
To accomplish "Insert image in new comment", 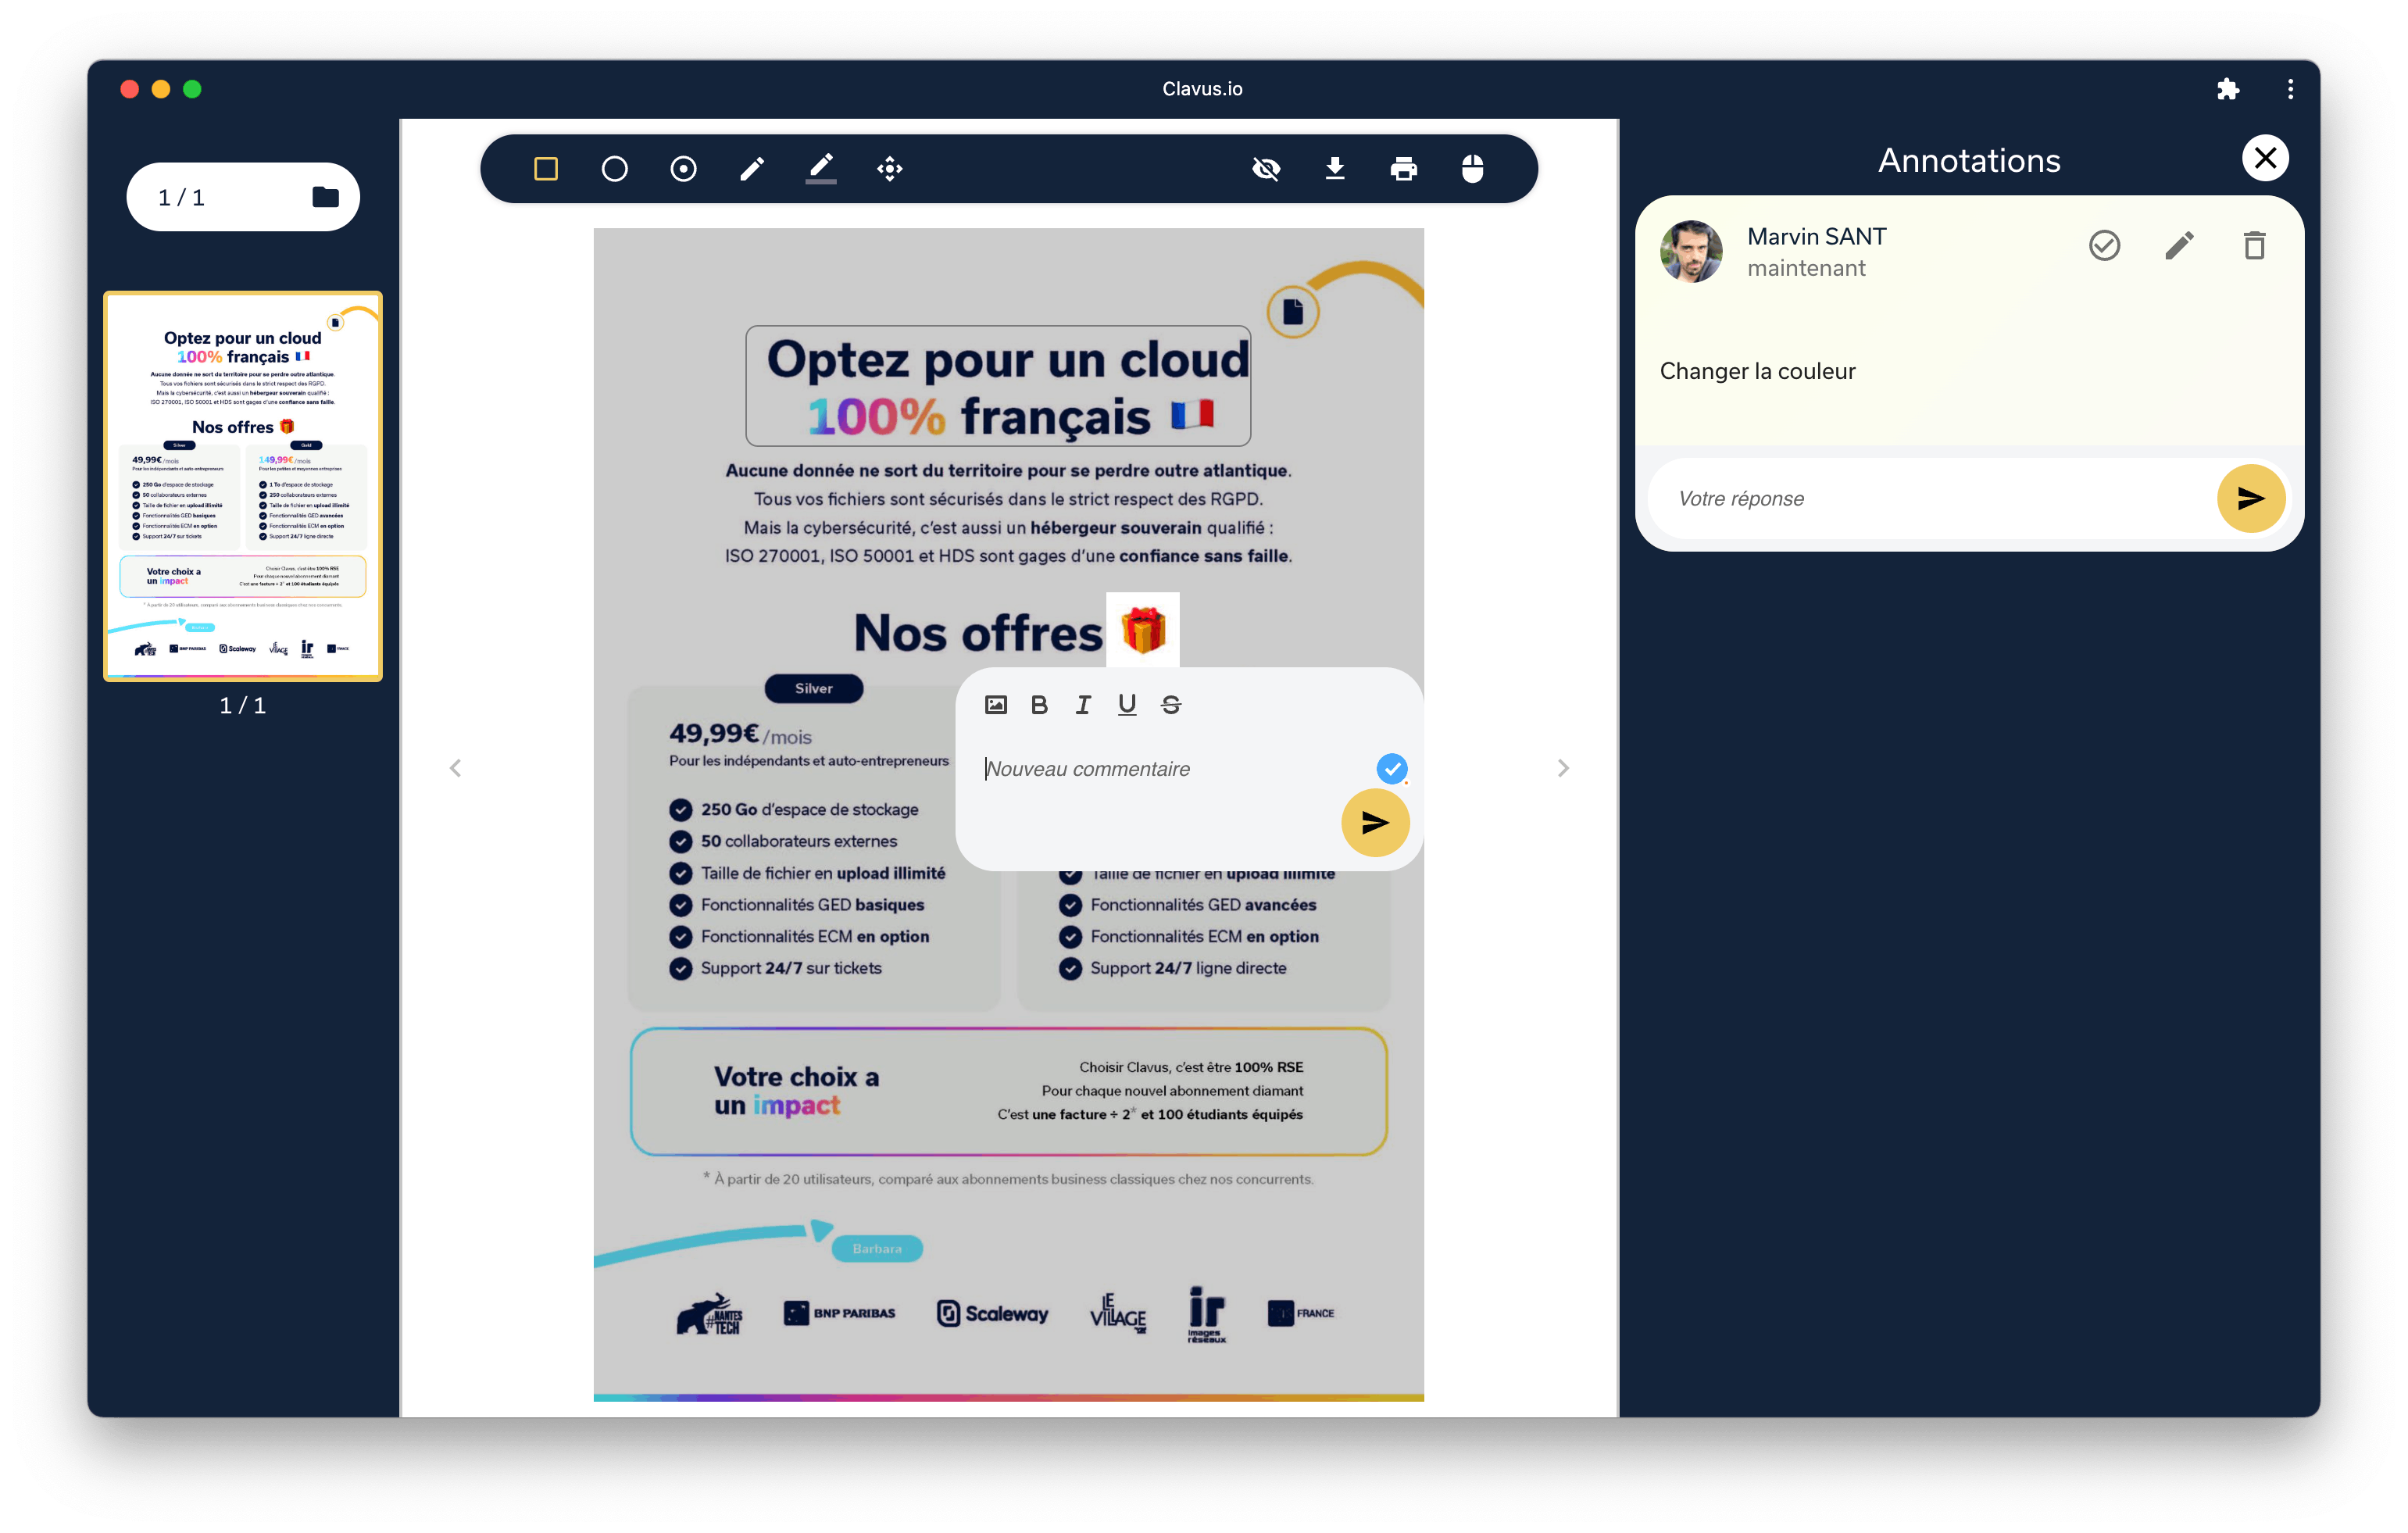I will [996, 705].
